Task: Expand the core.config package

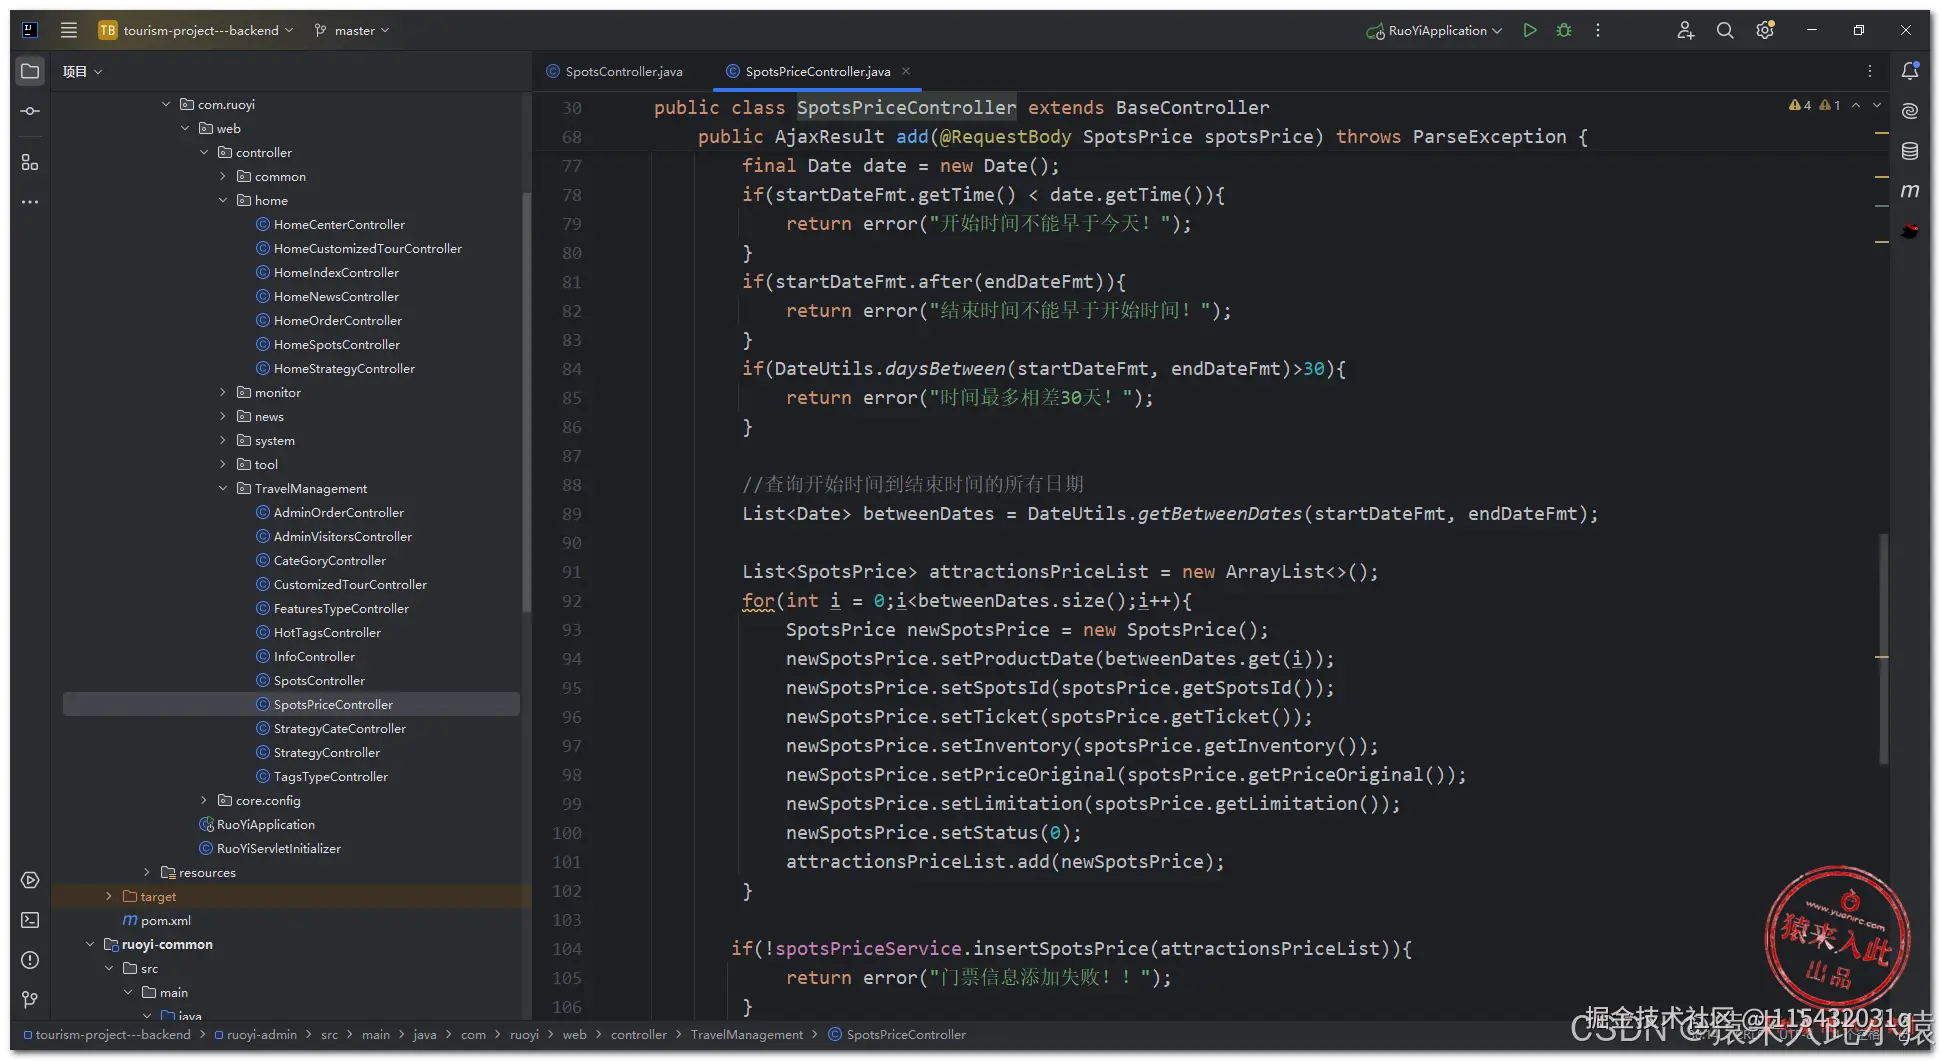Action: 204,800
